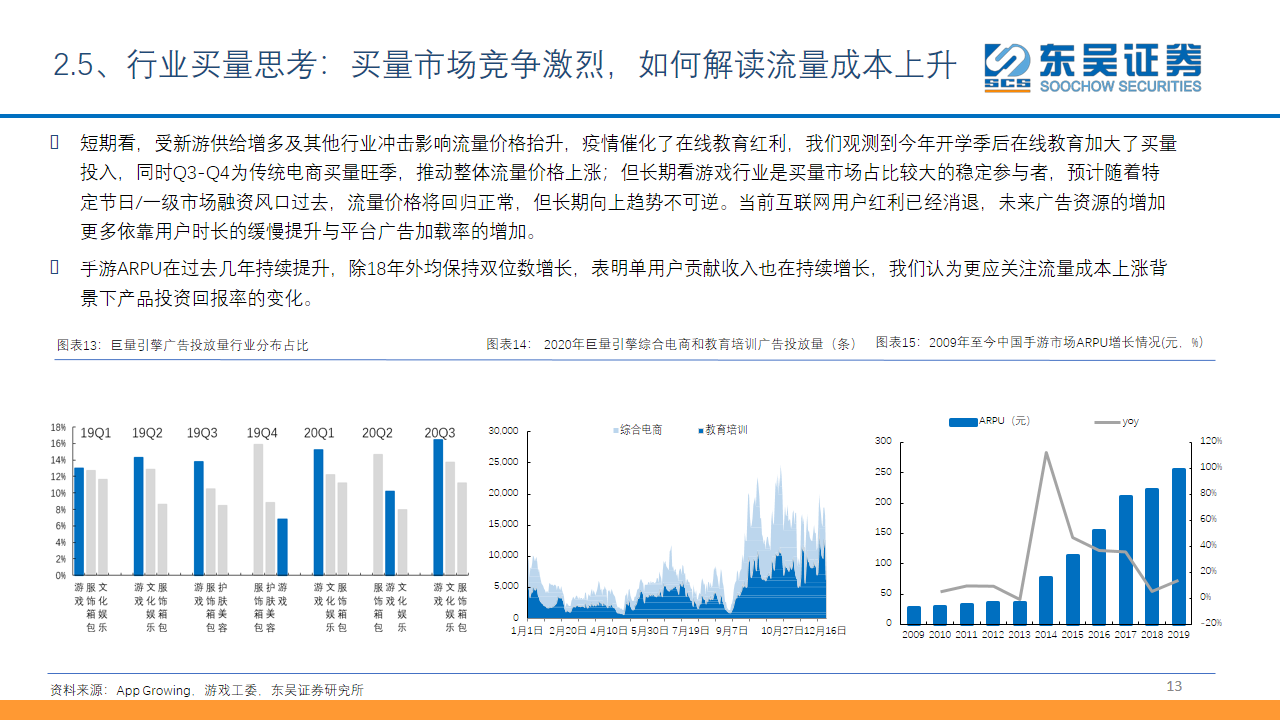1280x720 pixels.
Task: Click the yoy legend line marker
Action: [1108, 422]
